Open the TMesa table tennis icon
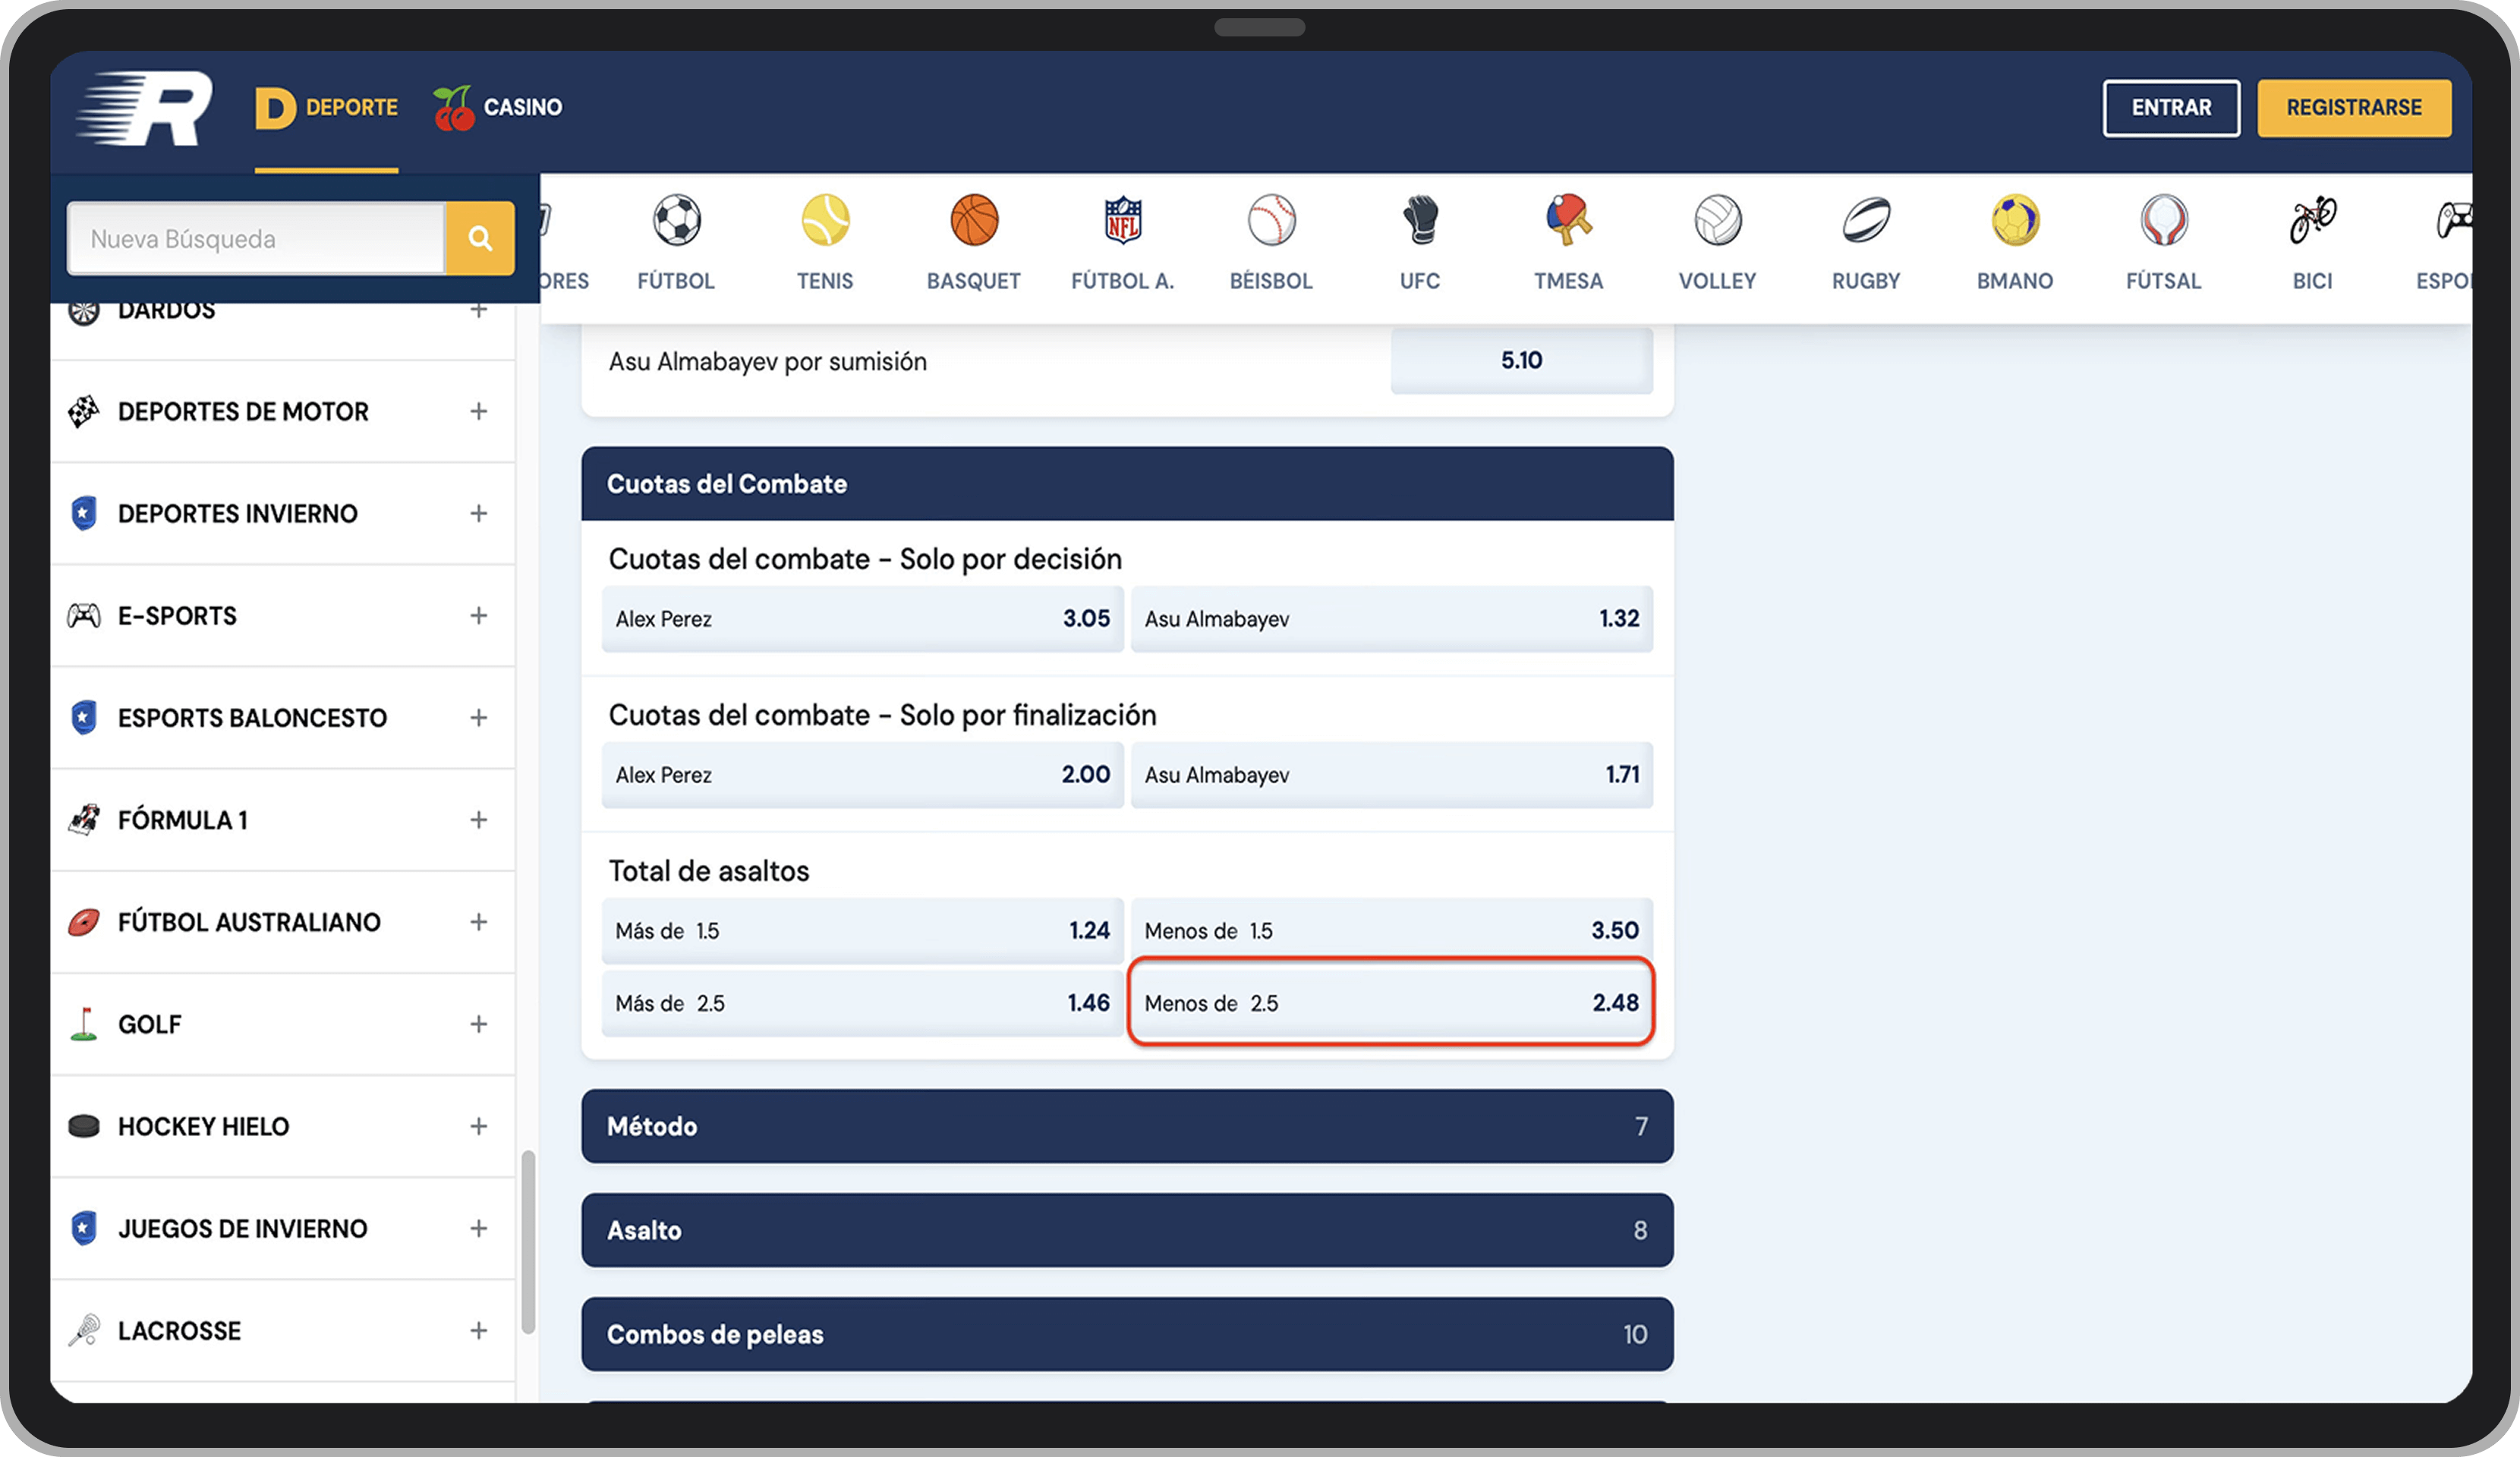The width and height of the screenshot is (2520, 1457). tap(1568, 221)
